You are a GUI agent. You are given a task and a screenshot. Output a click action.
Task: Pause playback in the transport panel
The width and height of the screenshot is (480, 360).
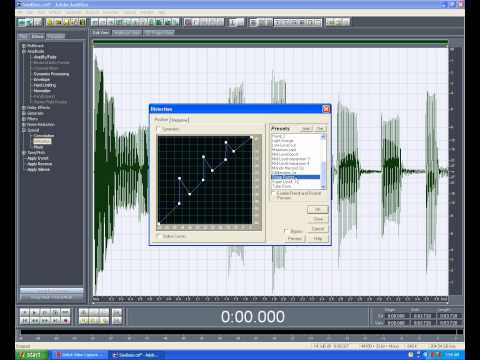(x=45, y=312)
